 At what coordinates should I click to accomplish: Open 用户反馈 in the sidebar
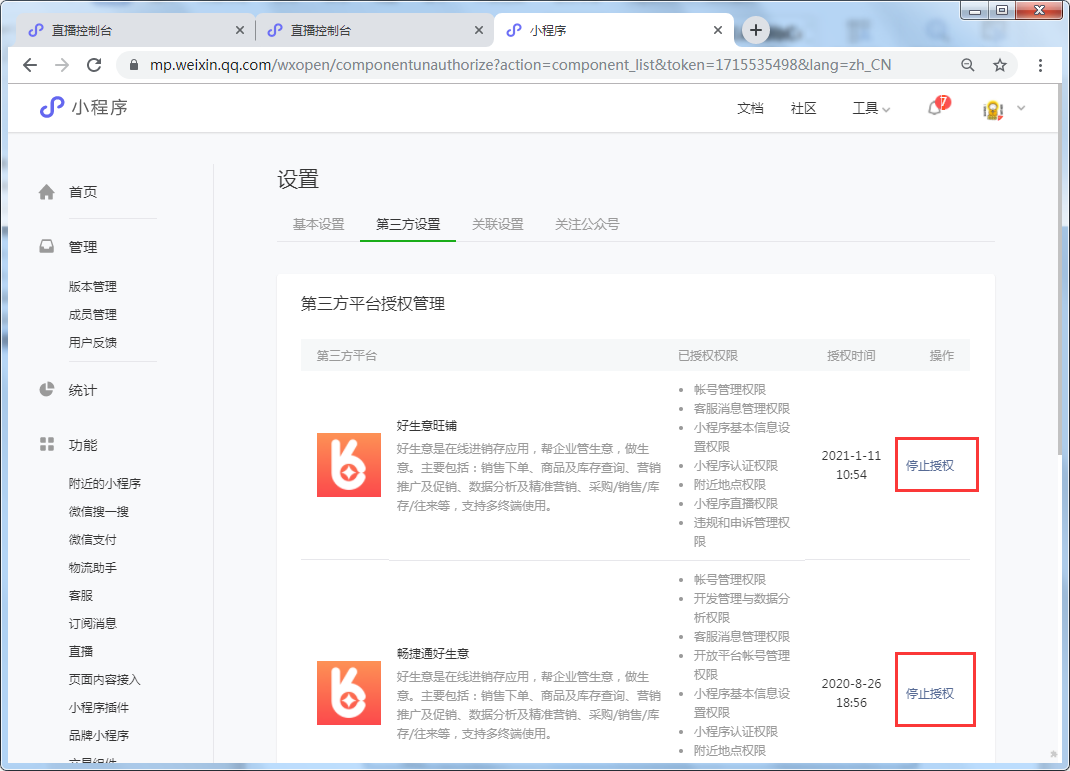click(x=93, y=343)
